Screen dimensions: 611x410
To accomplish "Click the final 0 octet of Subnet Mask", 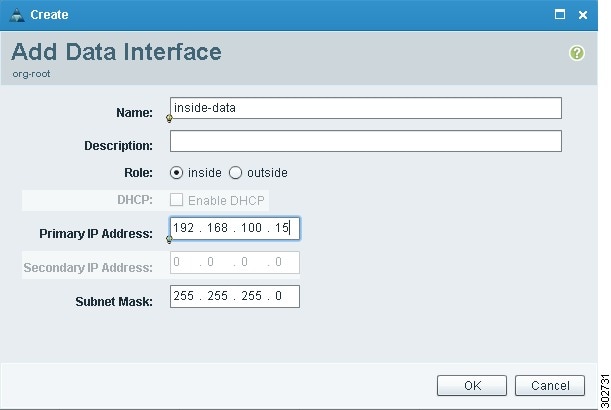I will tap(278, 296).
